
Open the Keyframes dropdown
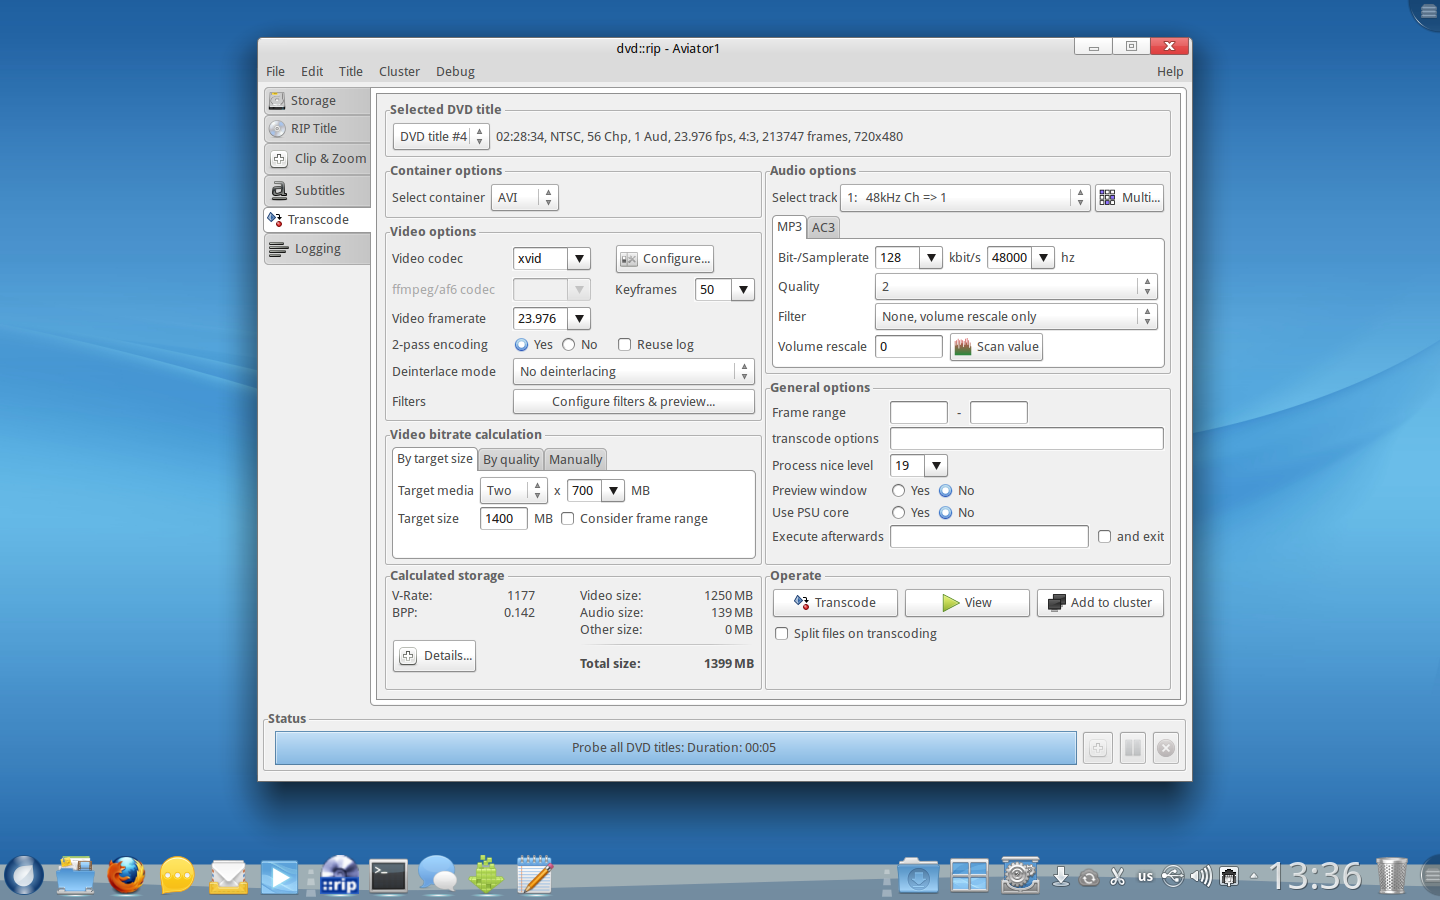(x=743, y=290)
